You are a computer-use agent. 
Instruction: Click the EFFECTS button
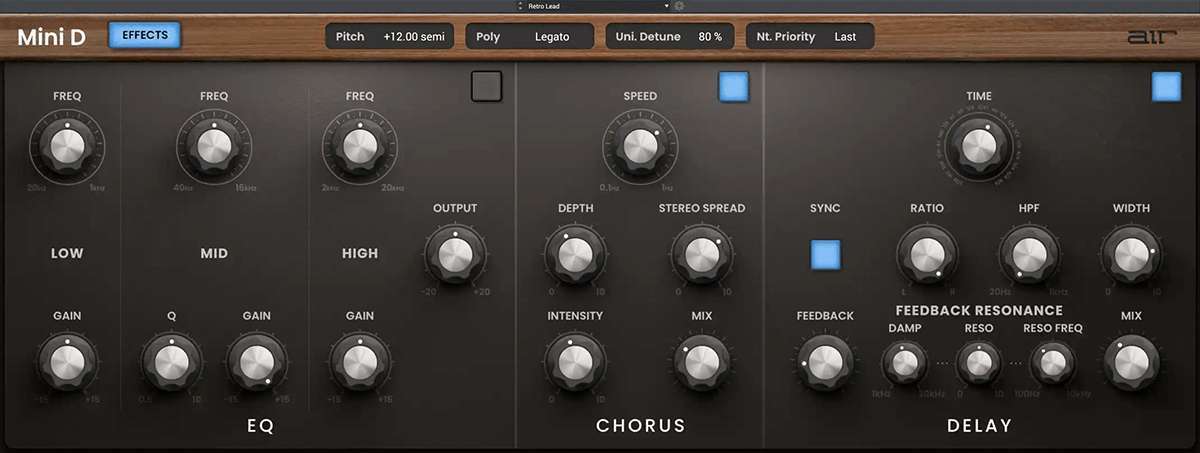pos(145,36)
